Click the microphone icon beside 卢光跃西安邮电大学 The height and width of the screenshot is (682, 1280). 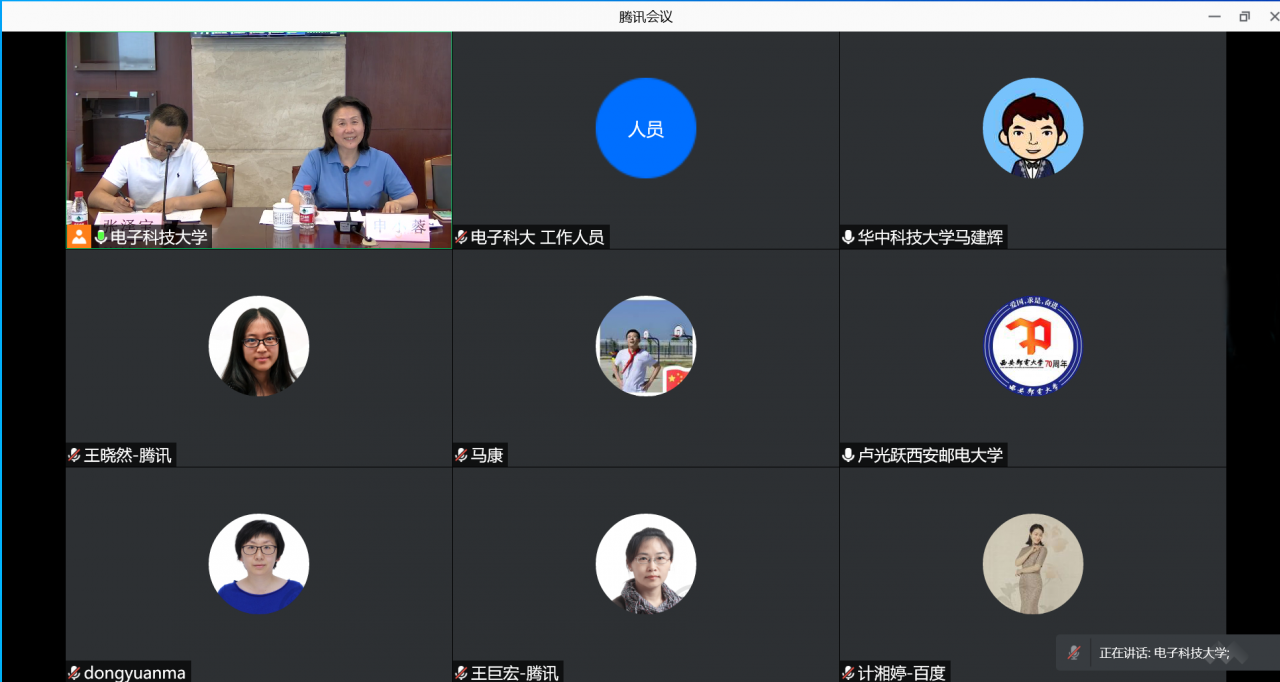tap(848, 455)
